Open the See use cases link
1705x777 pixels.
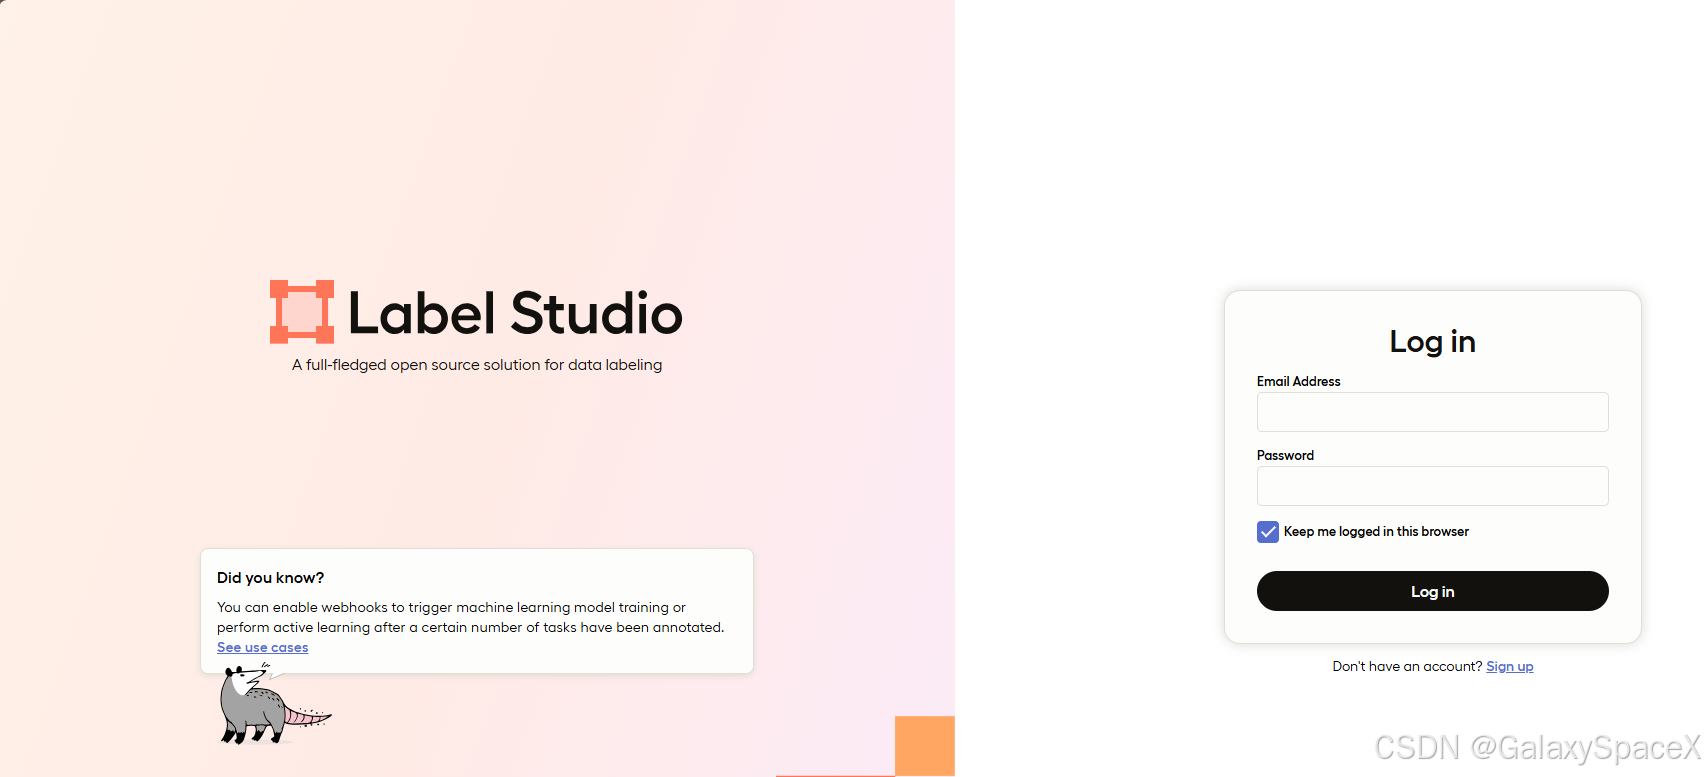click(x=262, y=648)
